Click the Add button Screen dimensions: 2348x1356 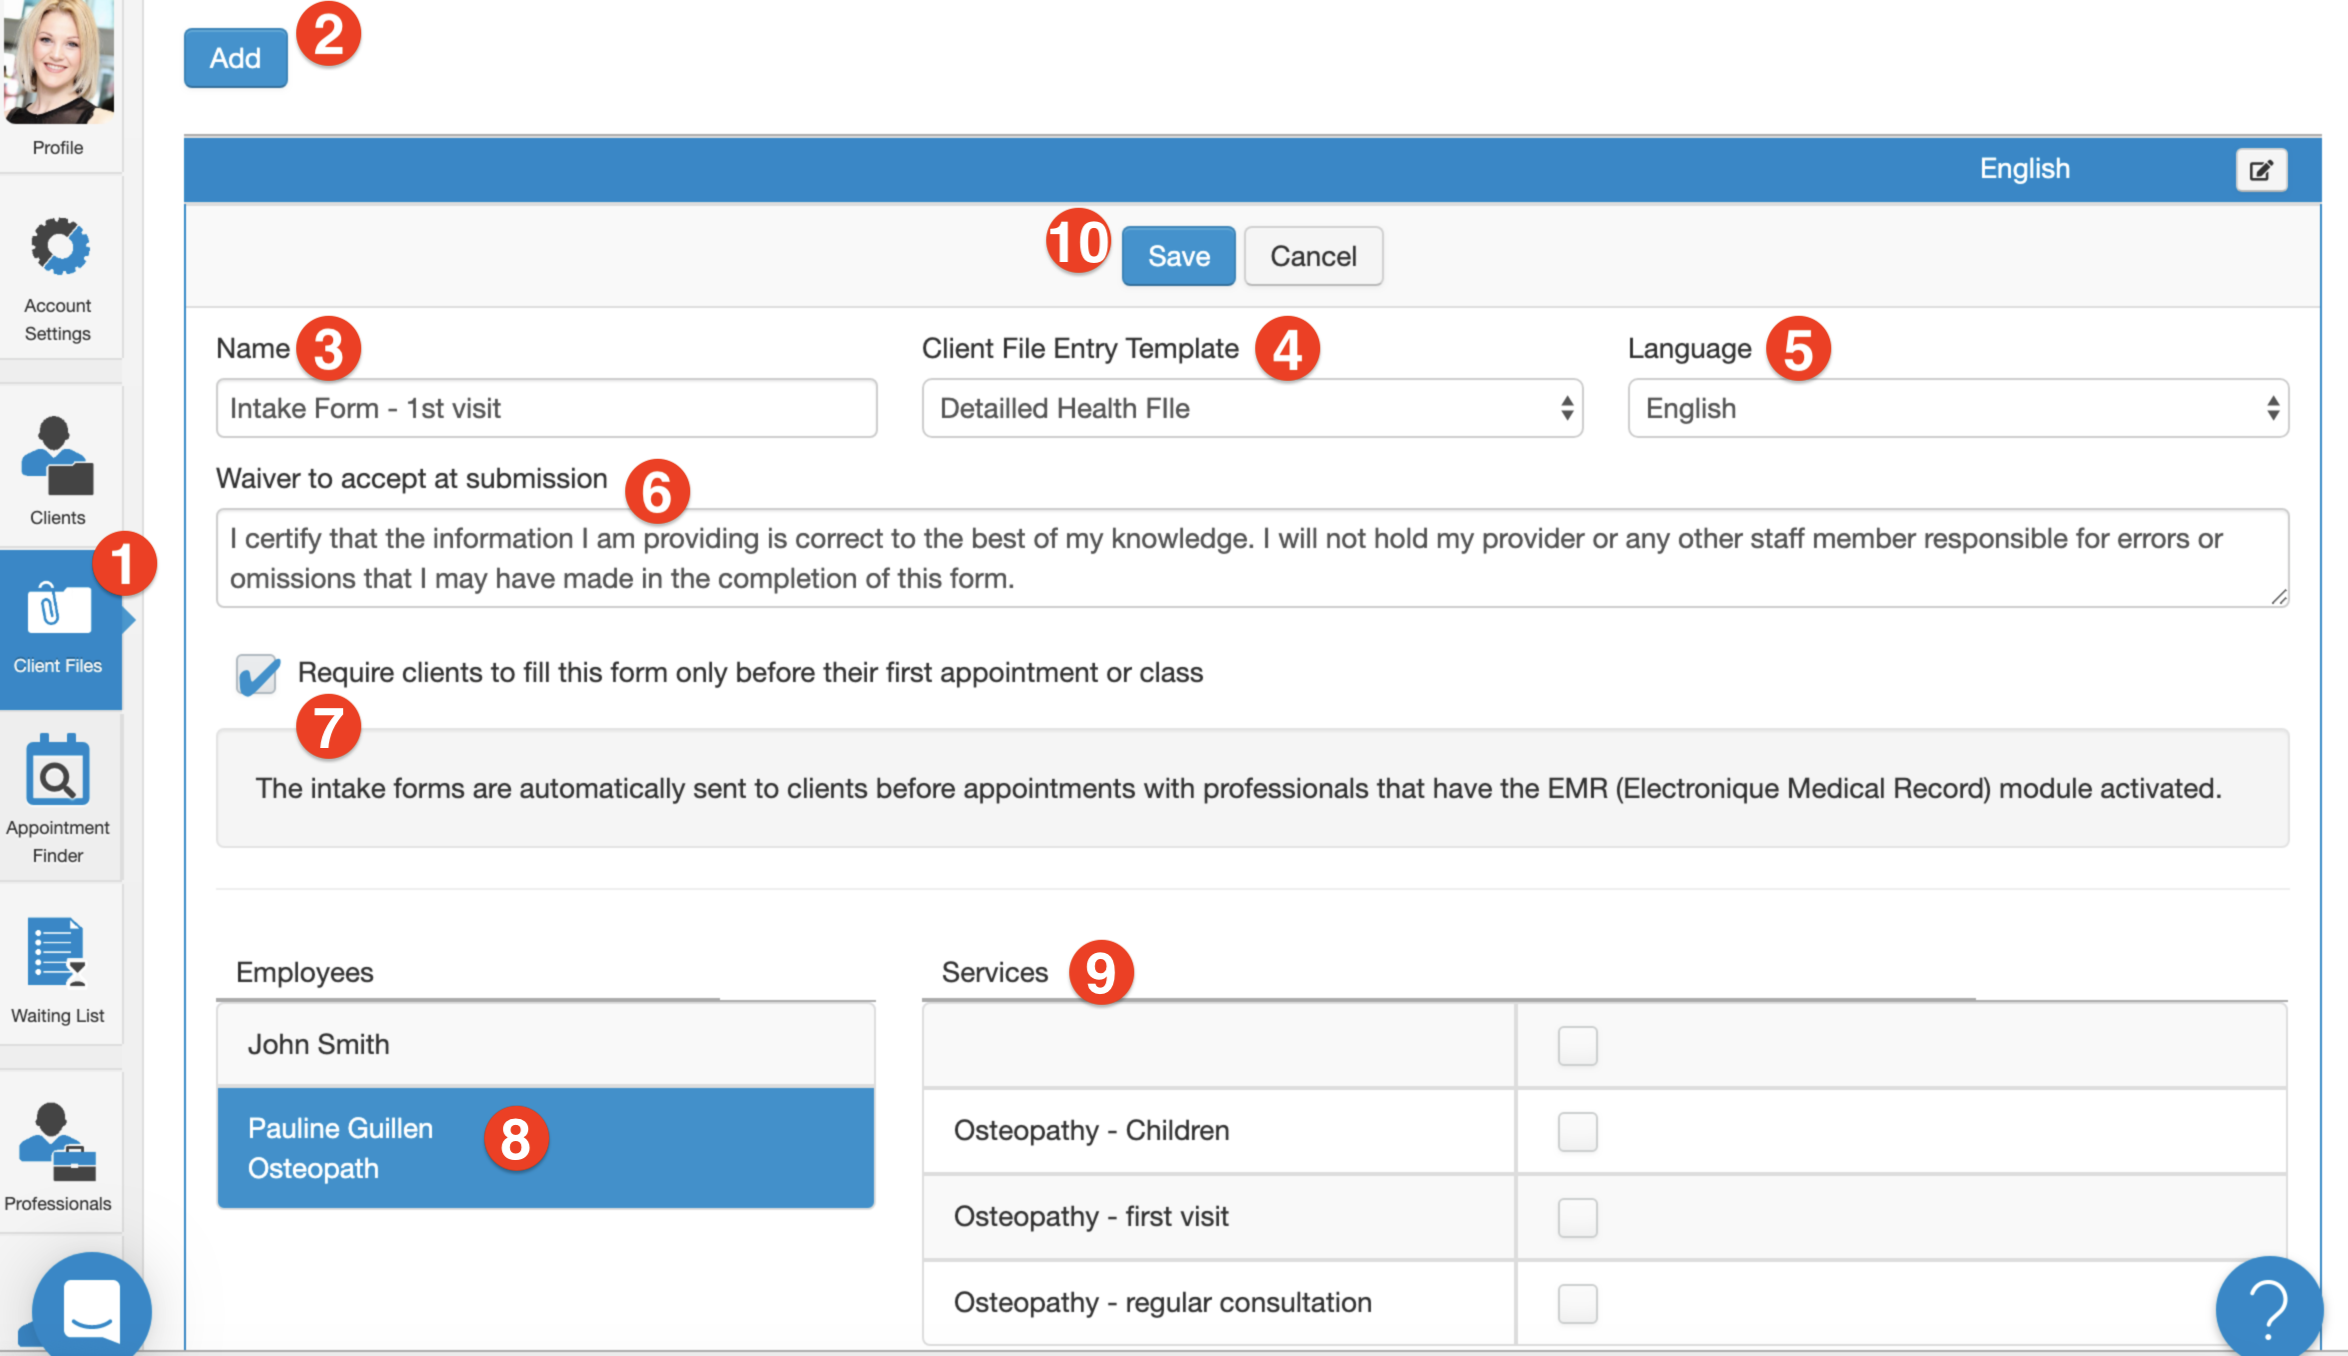tap(235, 58)
